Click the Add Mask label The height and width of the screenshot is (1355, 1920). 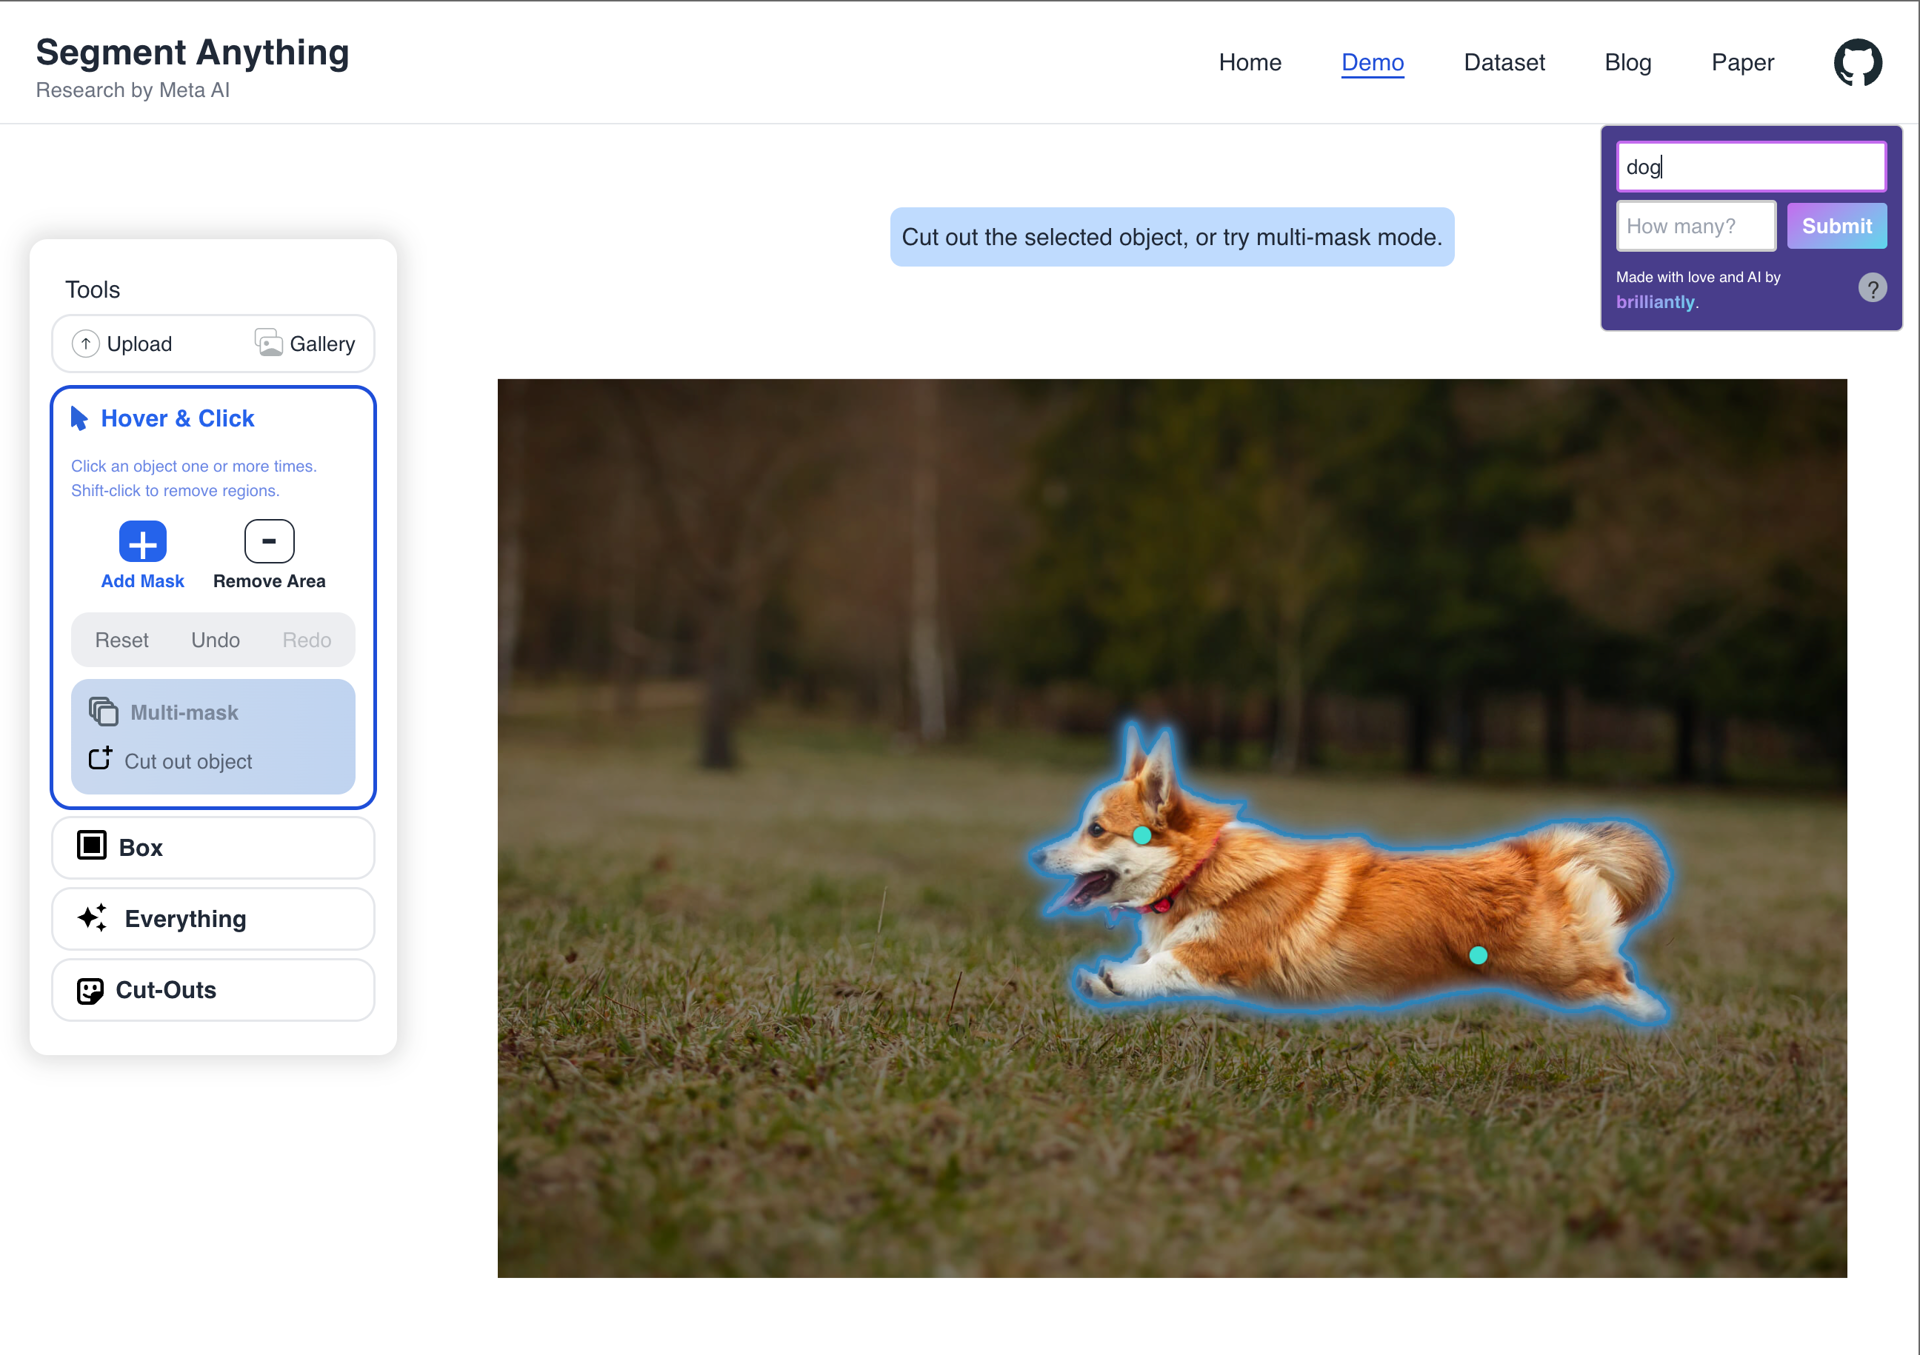click(142, 581)
